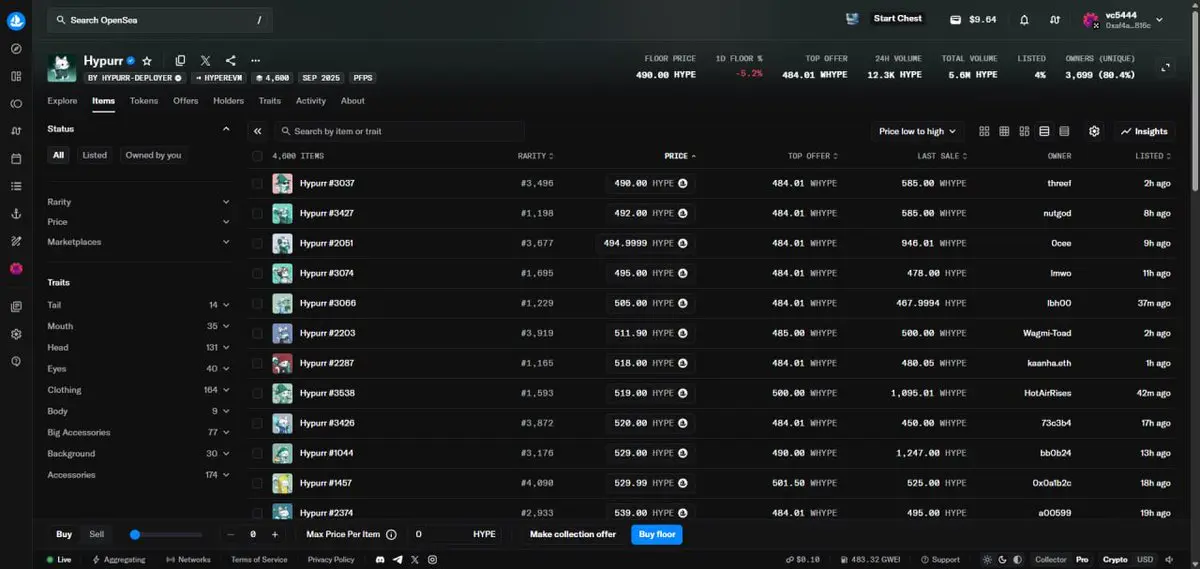Image resolution: width=1200 pixels, height=569 pixels.
Task: Increase item count with plus button
Action: pos(275,535)
